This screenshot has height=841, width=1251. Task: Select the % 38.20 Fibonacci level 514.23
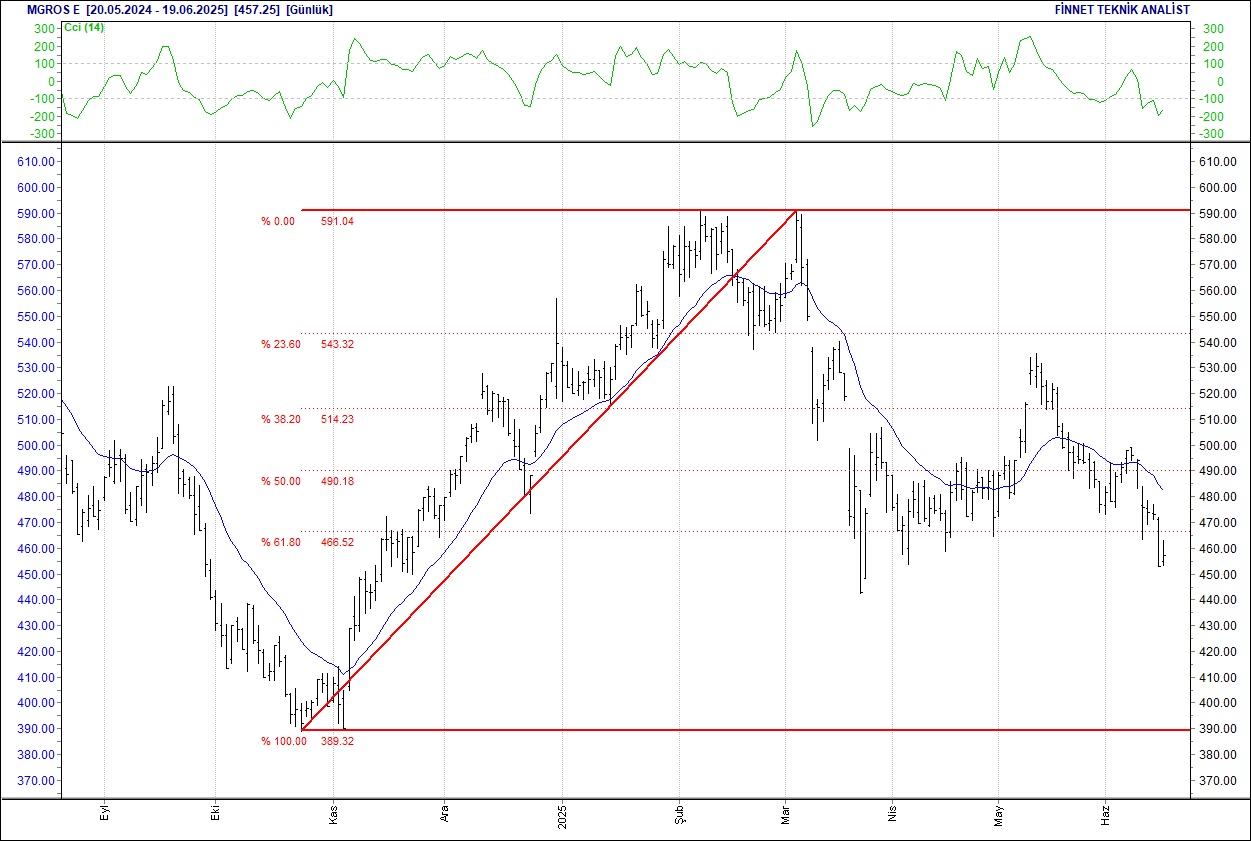tap(337, 419)
